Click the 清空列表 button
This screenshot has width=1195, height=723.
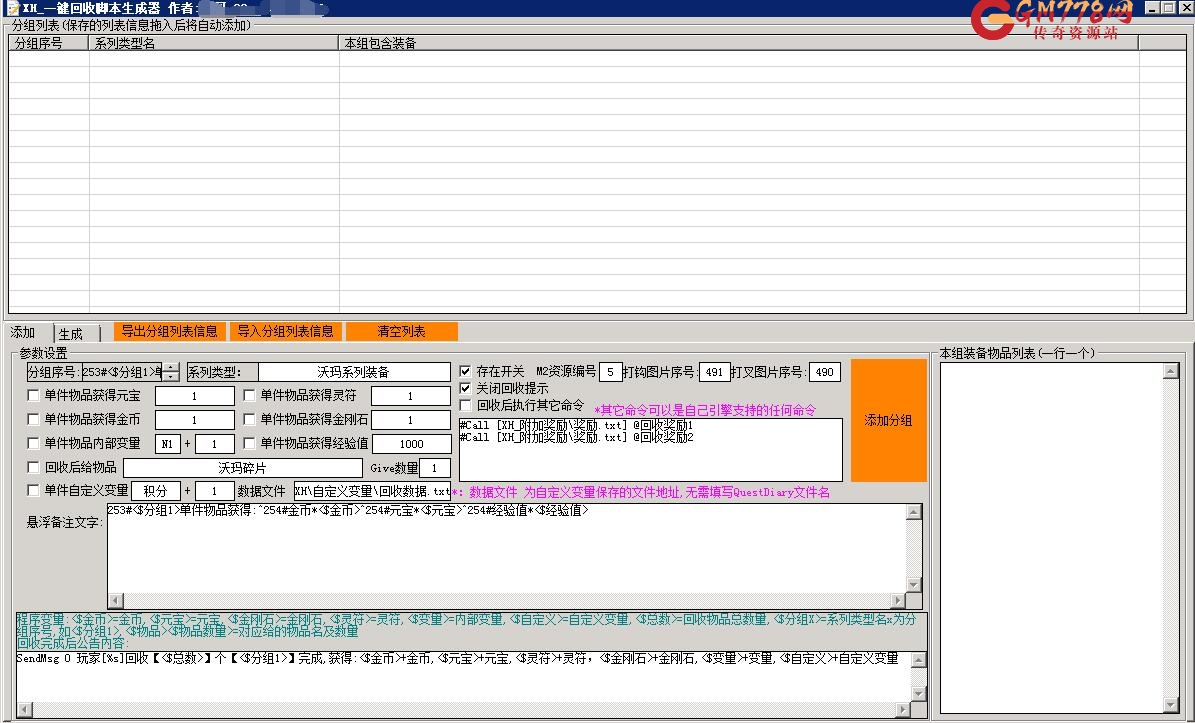(x=401, y=332)
